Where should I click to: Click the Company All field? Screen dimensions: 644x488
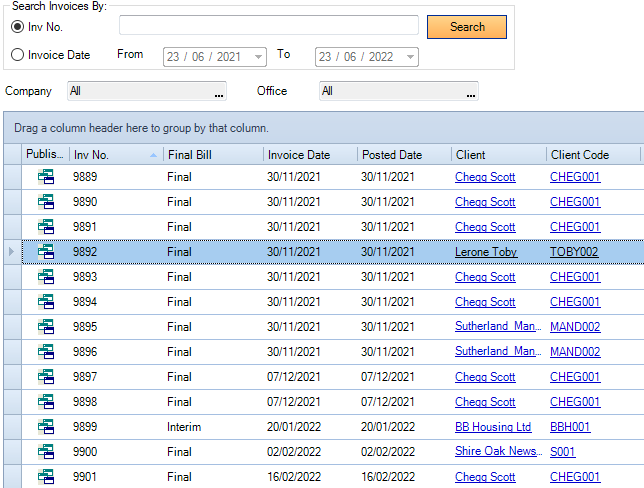(147, 91)
